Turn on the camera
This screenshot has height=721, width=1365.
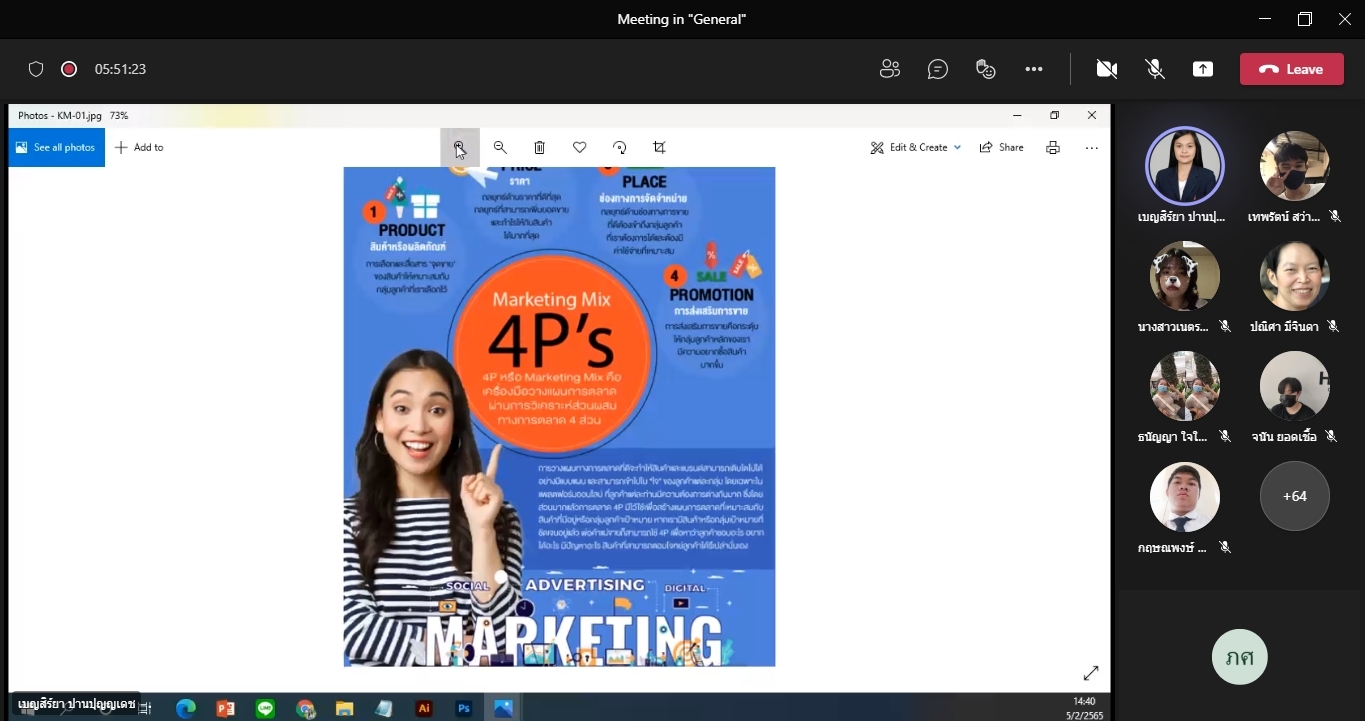point(1106,69)
